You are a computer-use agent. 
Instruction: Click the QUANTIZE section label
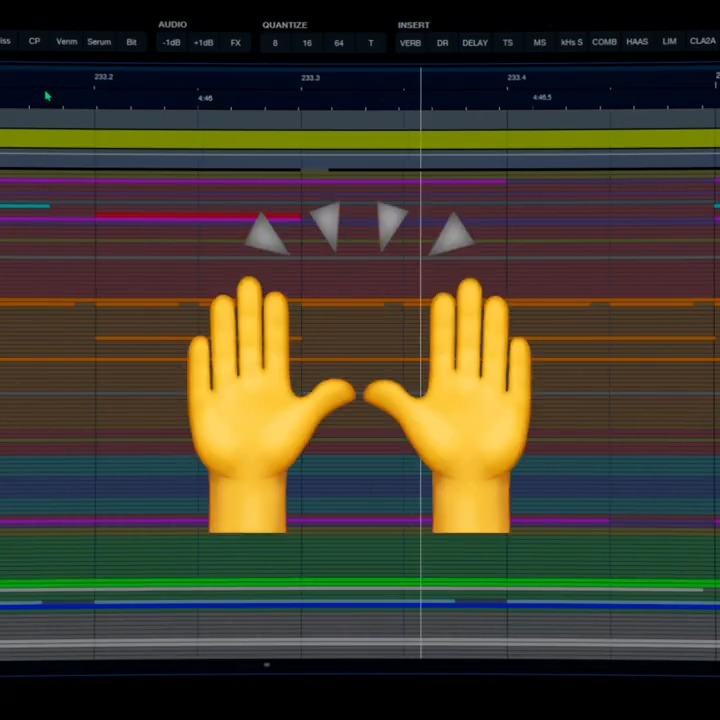tap(285, 25)
